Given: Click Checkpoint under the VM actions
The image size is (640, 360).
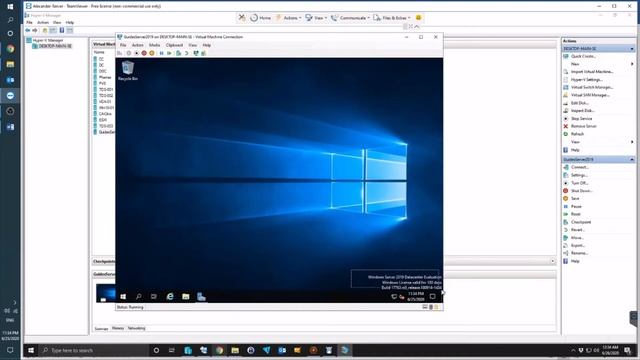Looking at the screenshot, I should coord(581,222).
